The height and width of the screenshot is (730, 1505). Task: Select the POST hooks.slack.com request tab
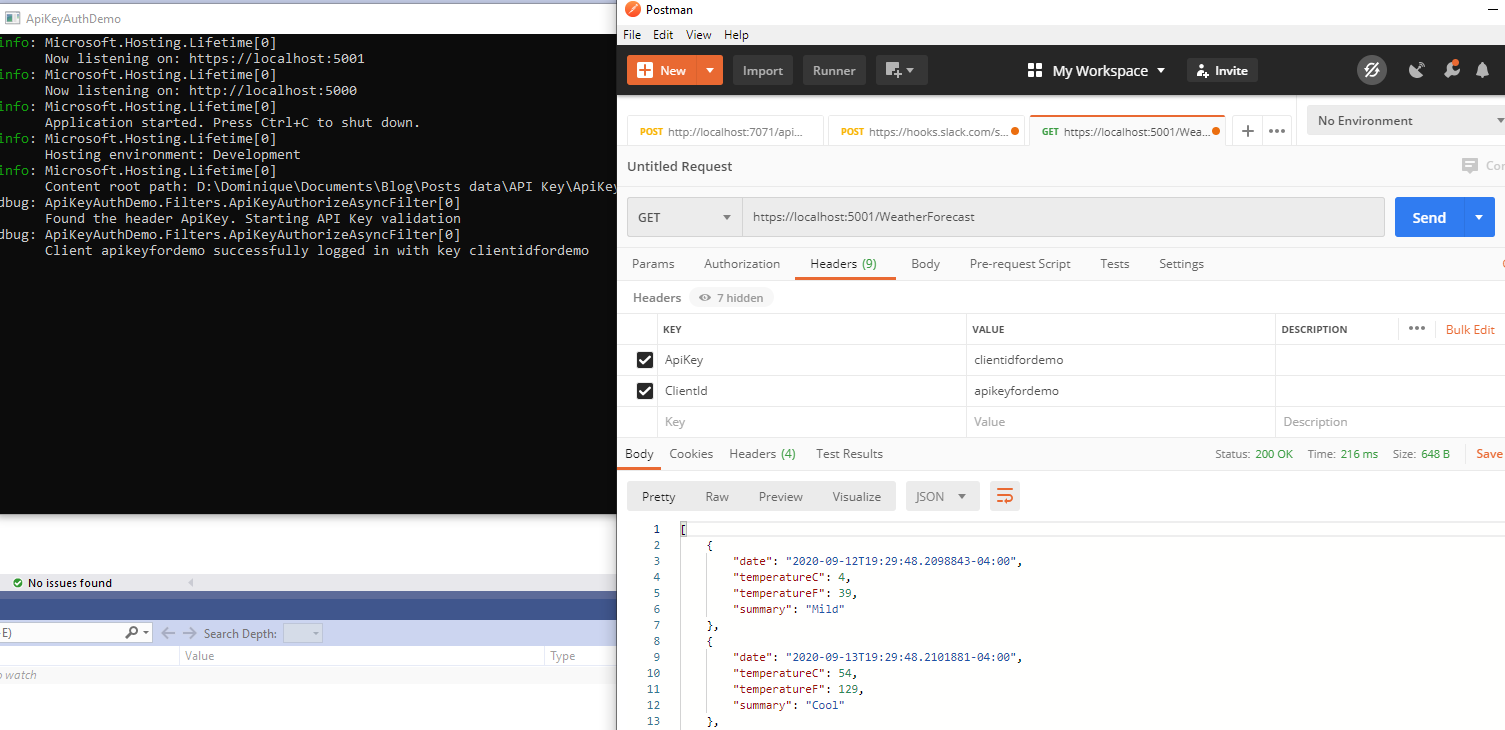(x=926, y=131)
